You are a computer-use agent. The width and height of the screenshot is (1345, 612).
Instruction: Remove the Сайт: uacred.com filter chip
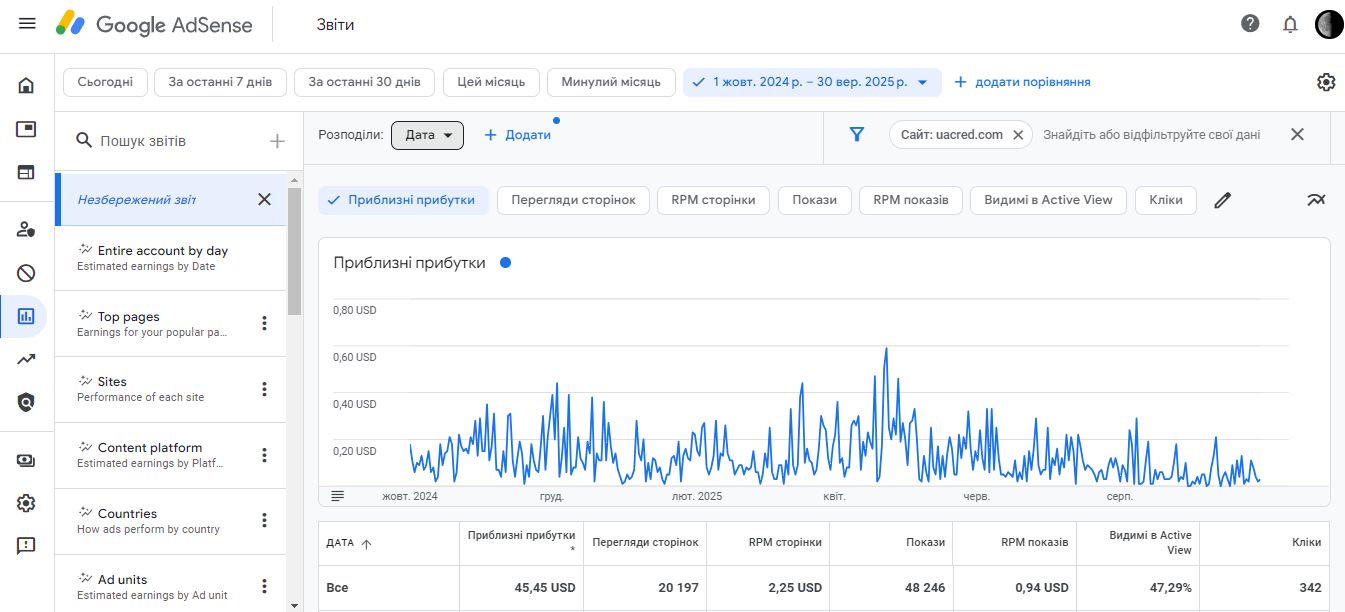pos(1018,135)
